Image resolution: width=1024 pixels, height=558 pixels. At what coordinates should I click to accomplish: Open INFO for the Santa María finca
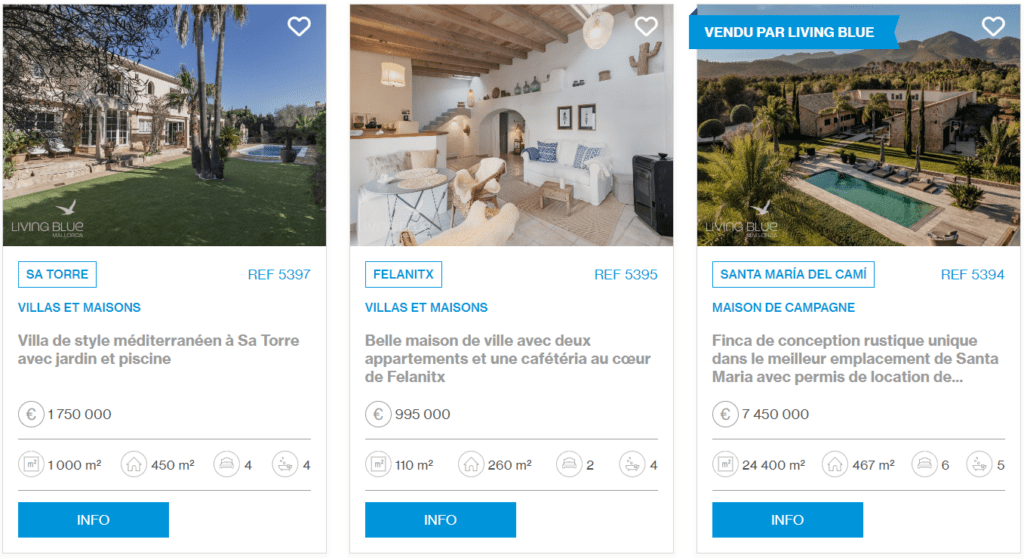[787, 520]
